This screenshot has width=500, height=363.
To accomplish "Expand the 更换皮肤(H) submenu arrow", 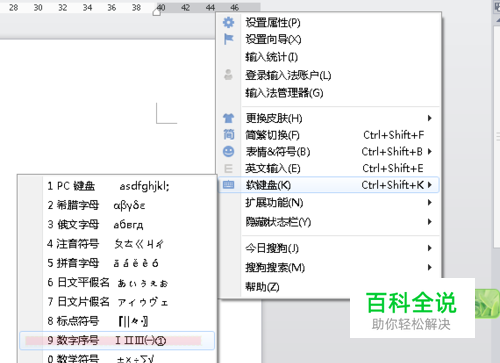I will (x=430, y=118).
